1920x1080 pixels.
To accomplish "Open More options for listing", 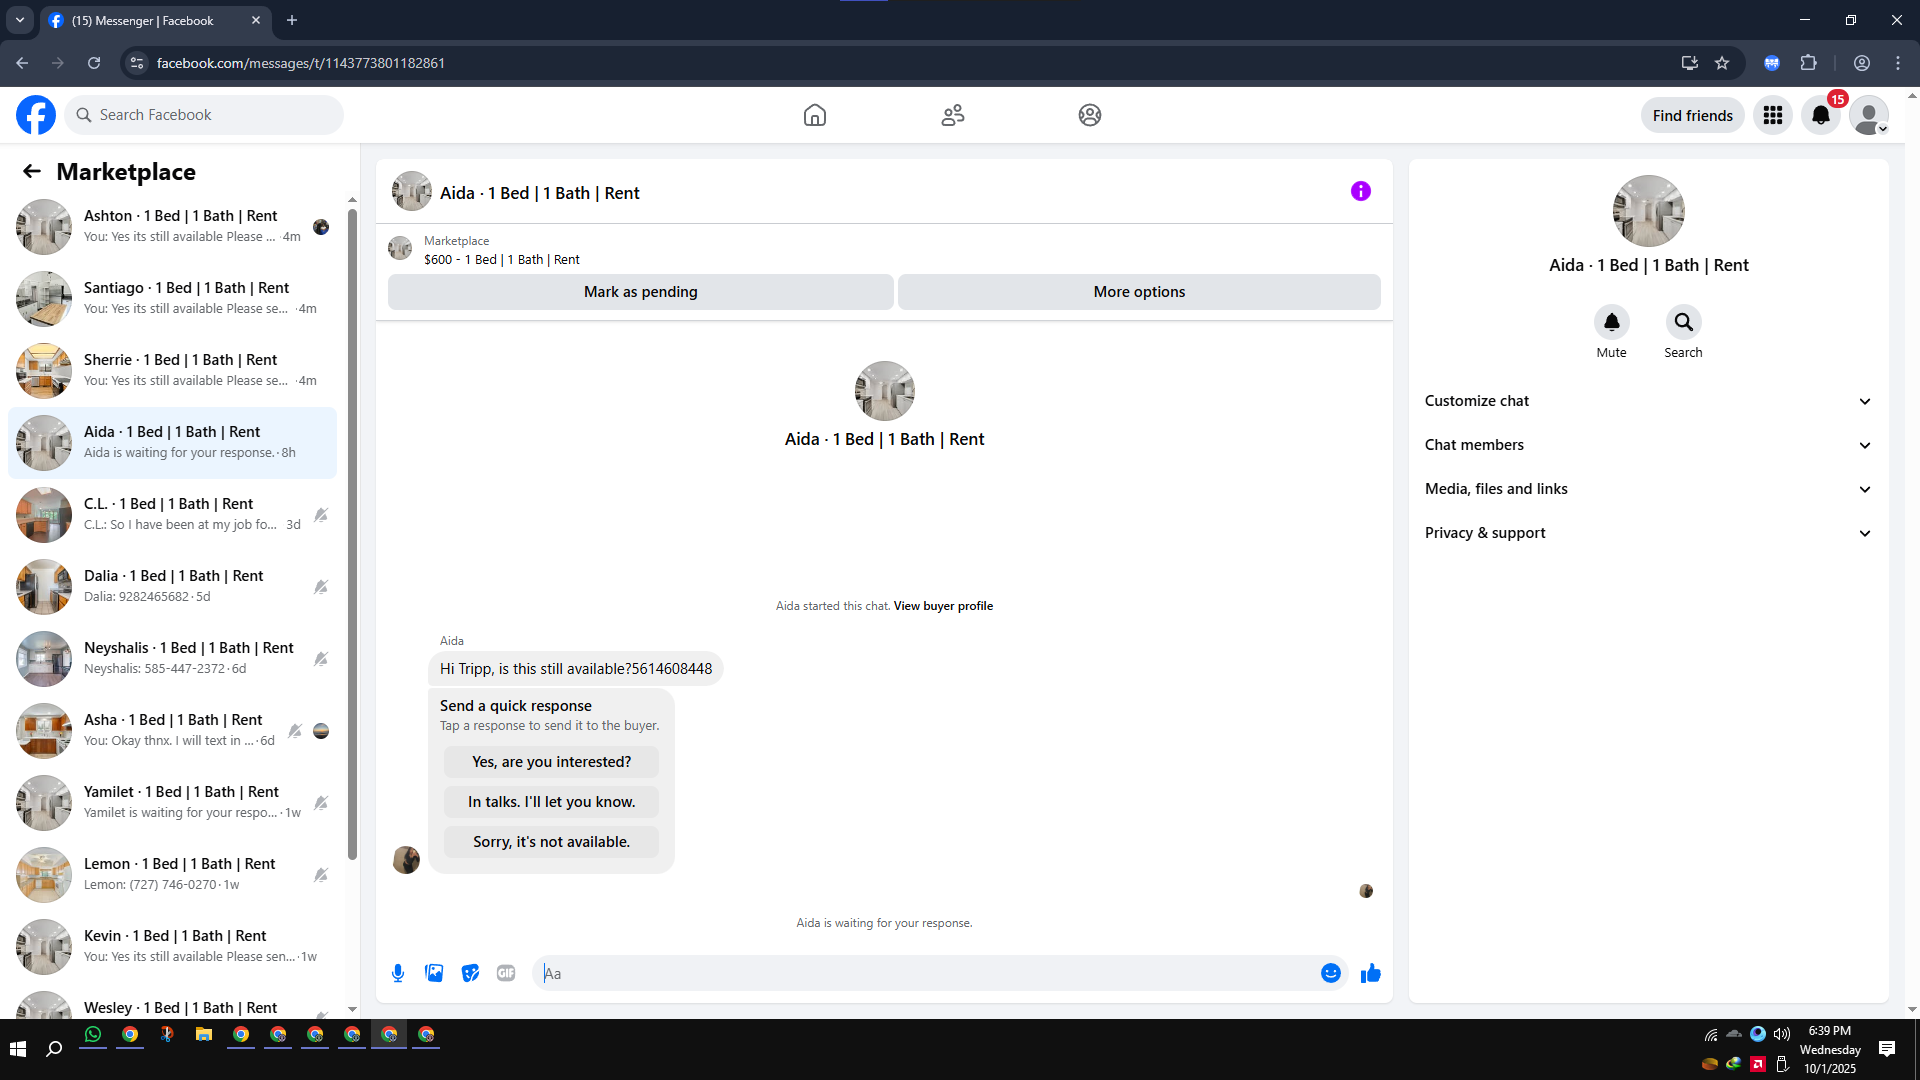I will (x=1139, y=292).
